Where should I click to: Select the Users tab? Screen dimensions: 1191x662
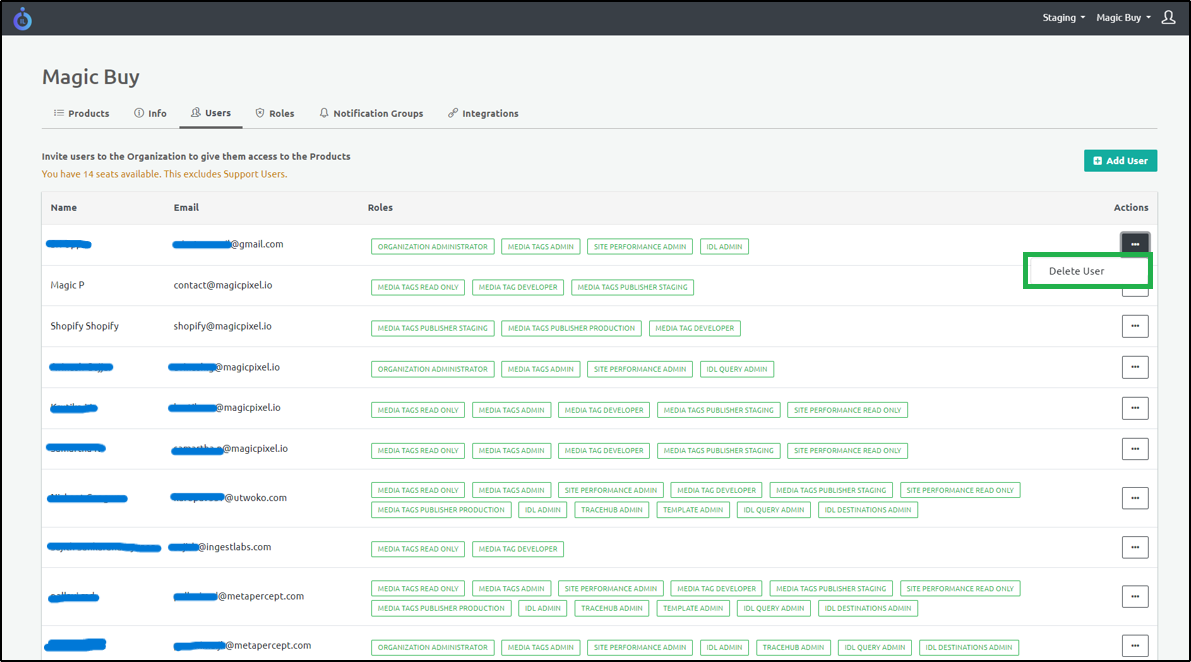tap(211, 113)
